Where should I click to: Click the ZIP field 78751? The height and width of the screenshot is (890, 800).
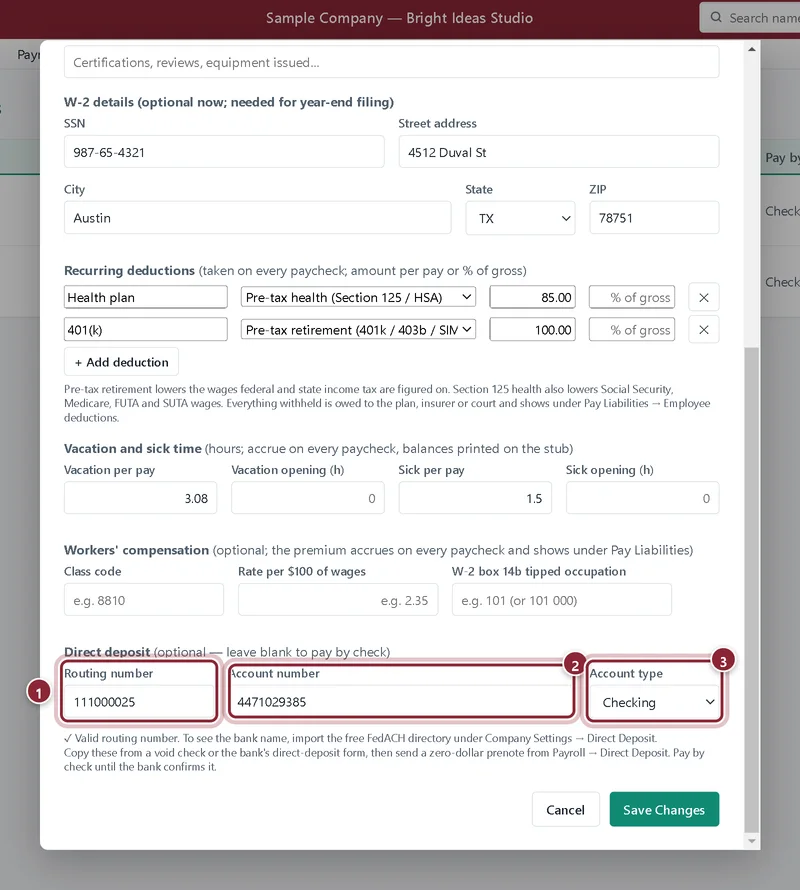pyautogui.click(x=654, y=217)
